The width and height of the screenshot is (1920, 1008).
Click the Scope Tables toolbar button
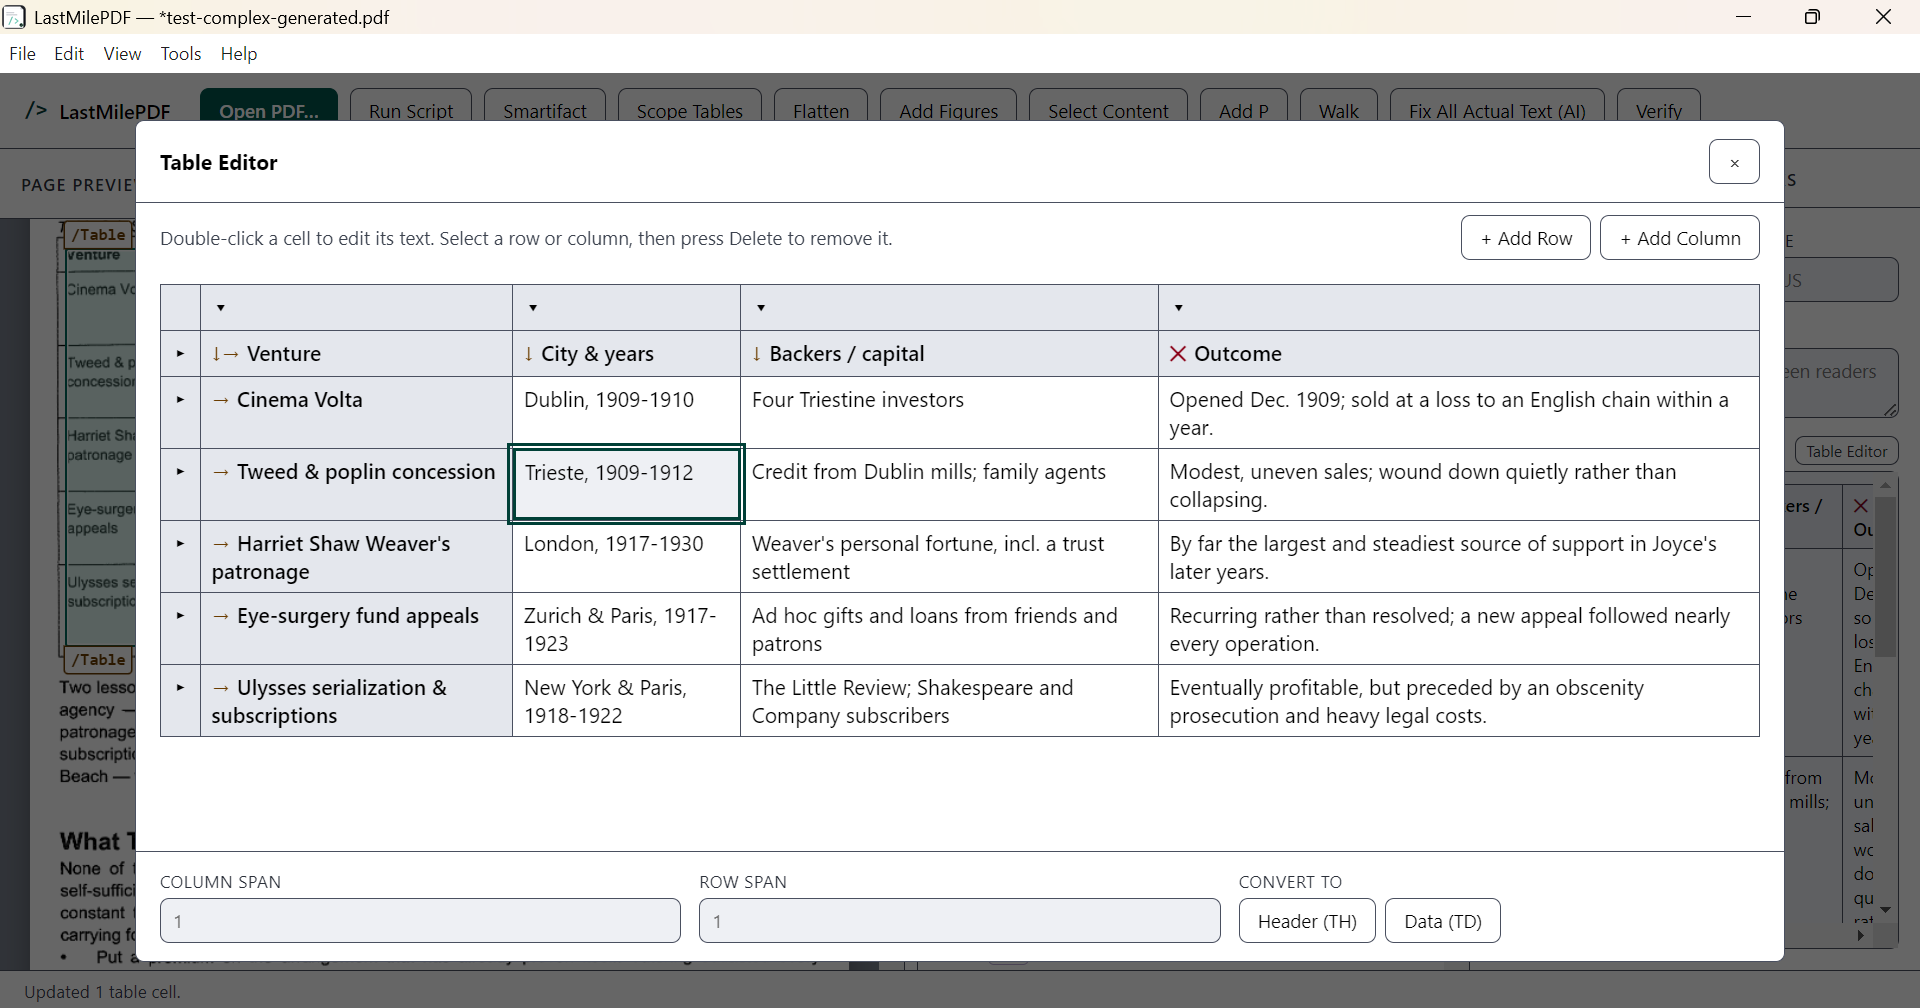click(690, 105)
